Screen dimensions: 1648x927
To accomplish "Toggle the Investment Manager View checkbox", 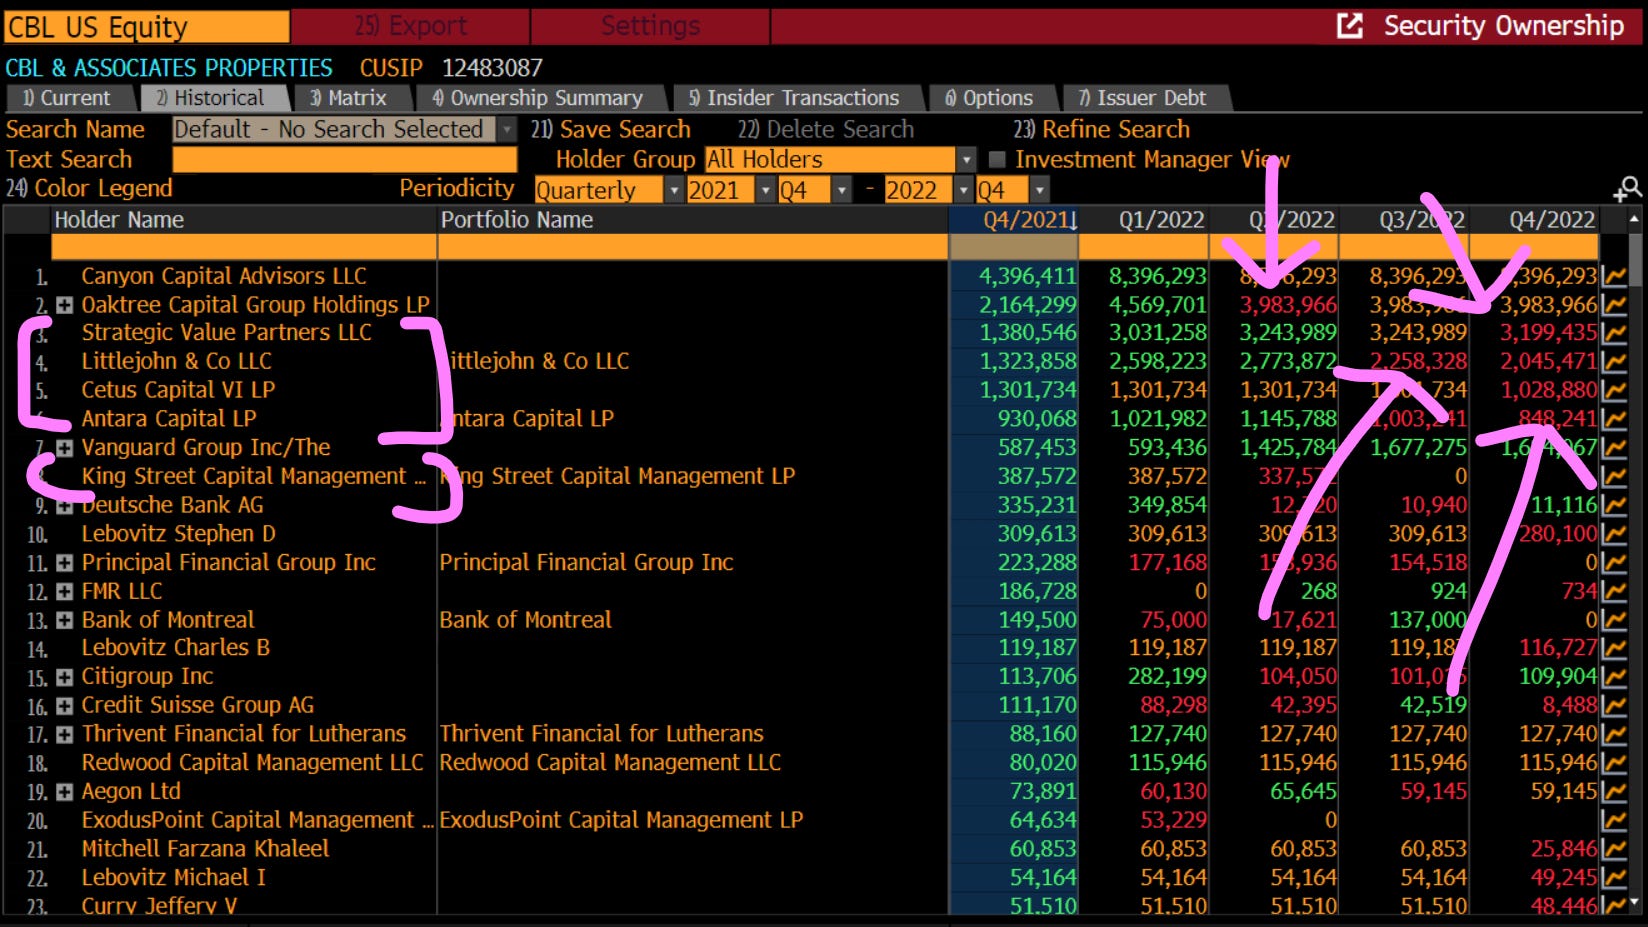I will point(996,159).
